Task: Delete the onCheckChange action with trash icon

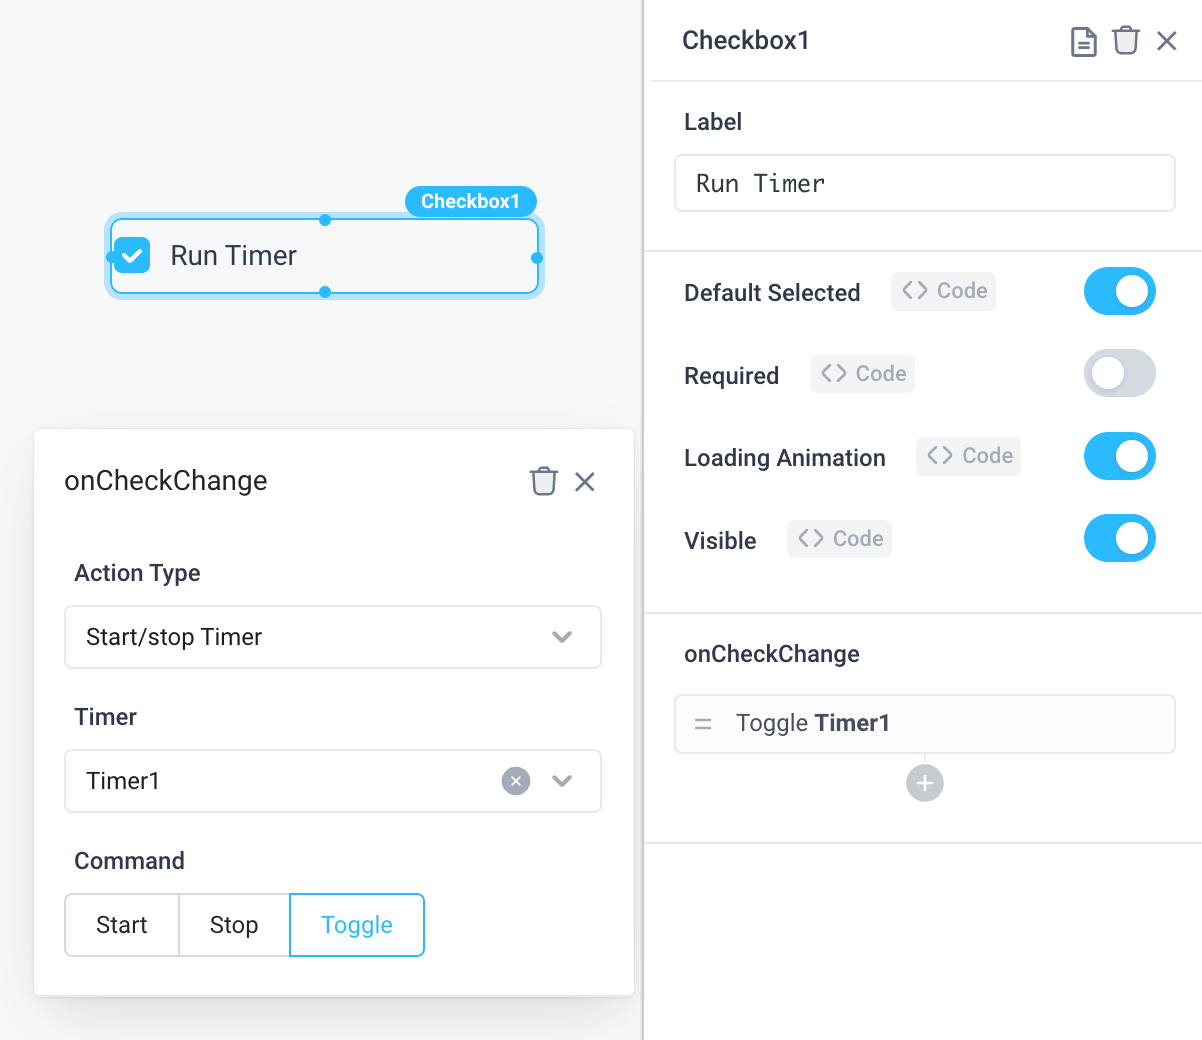Action: tap(544, 481)
